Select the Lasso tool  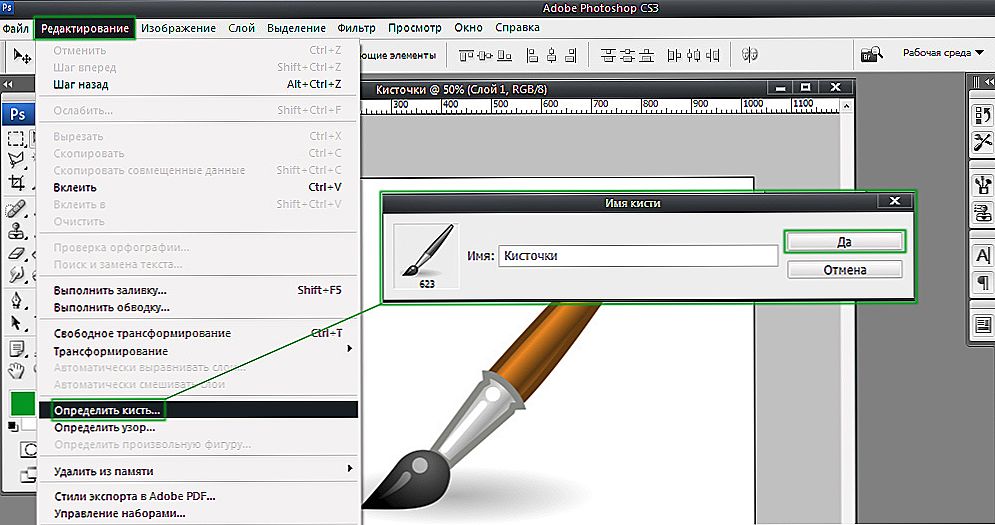[16, 160]
